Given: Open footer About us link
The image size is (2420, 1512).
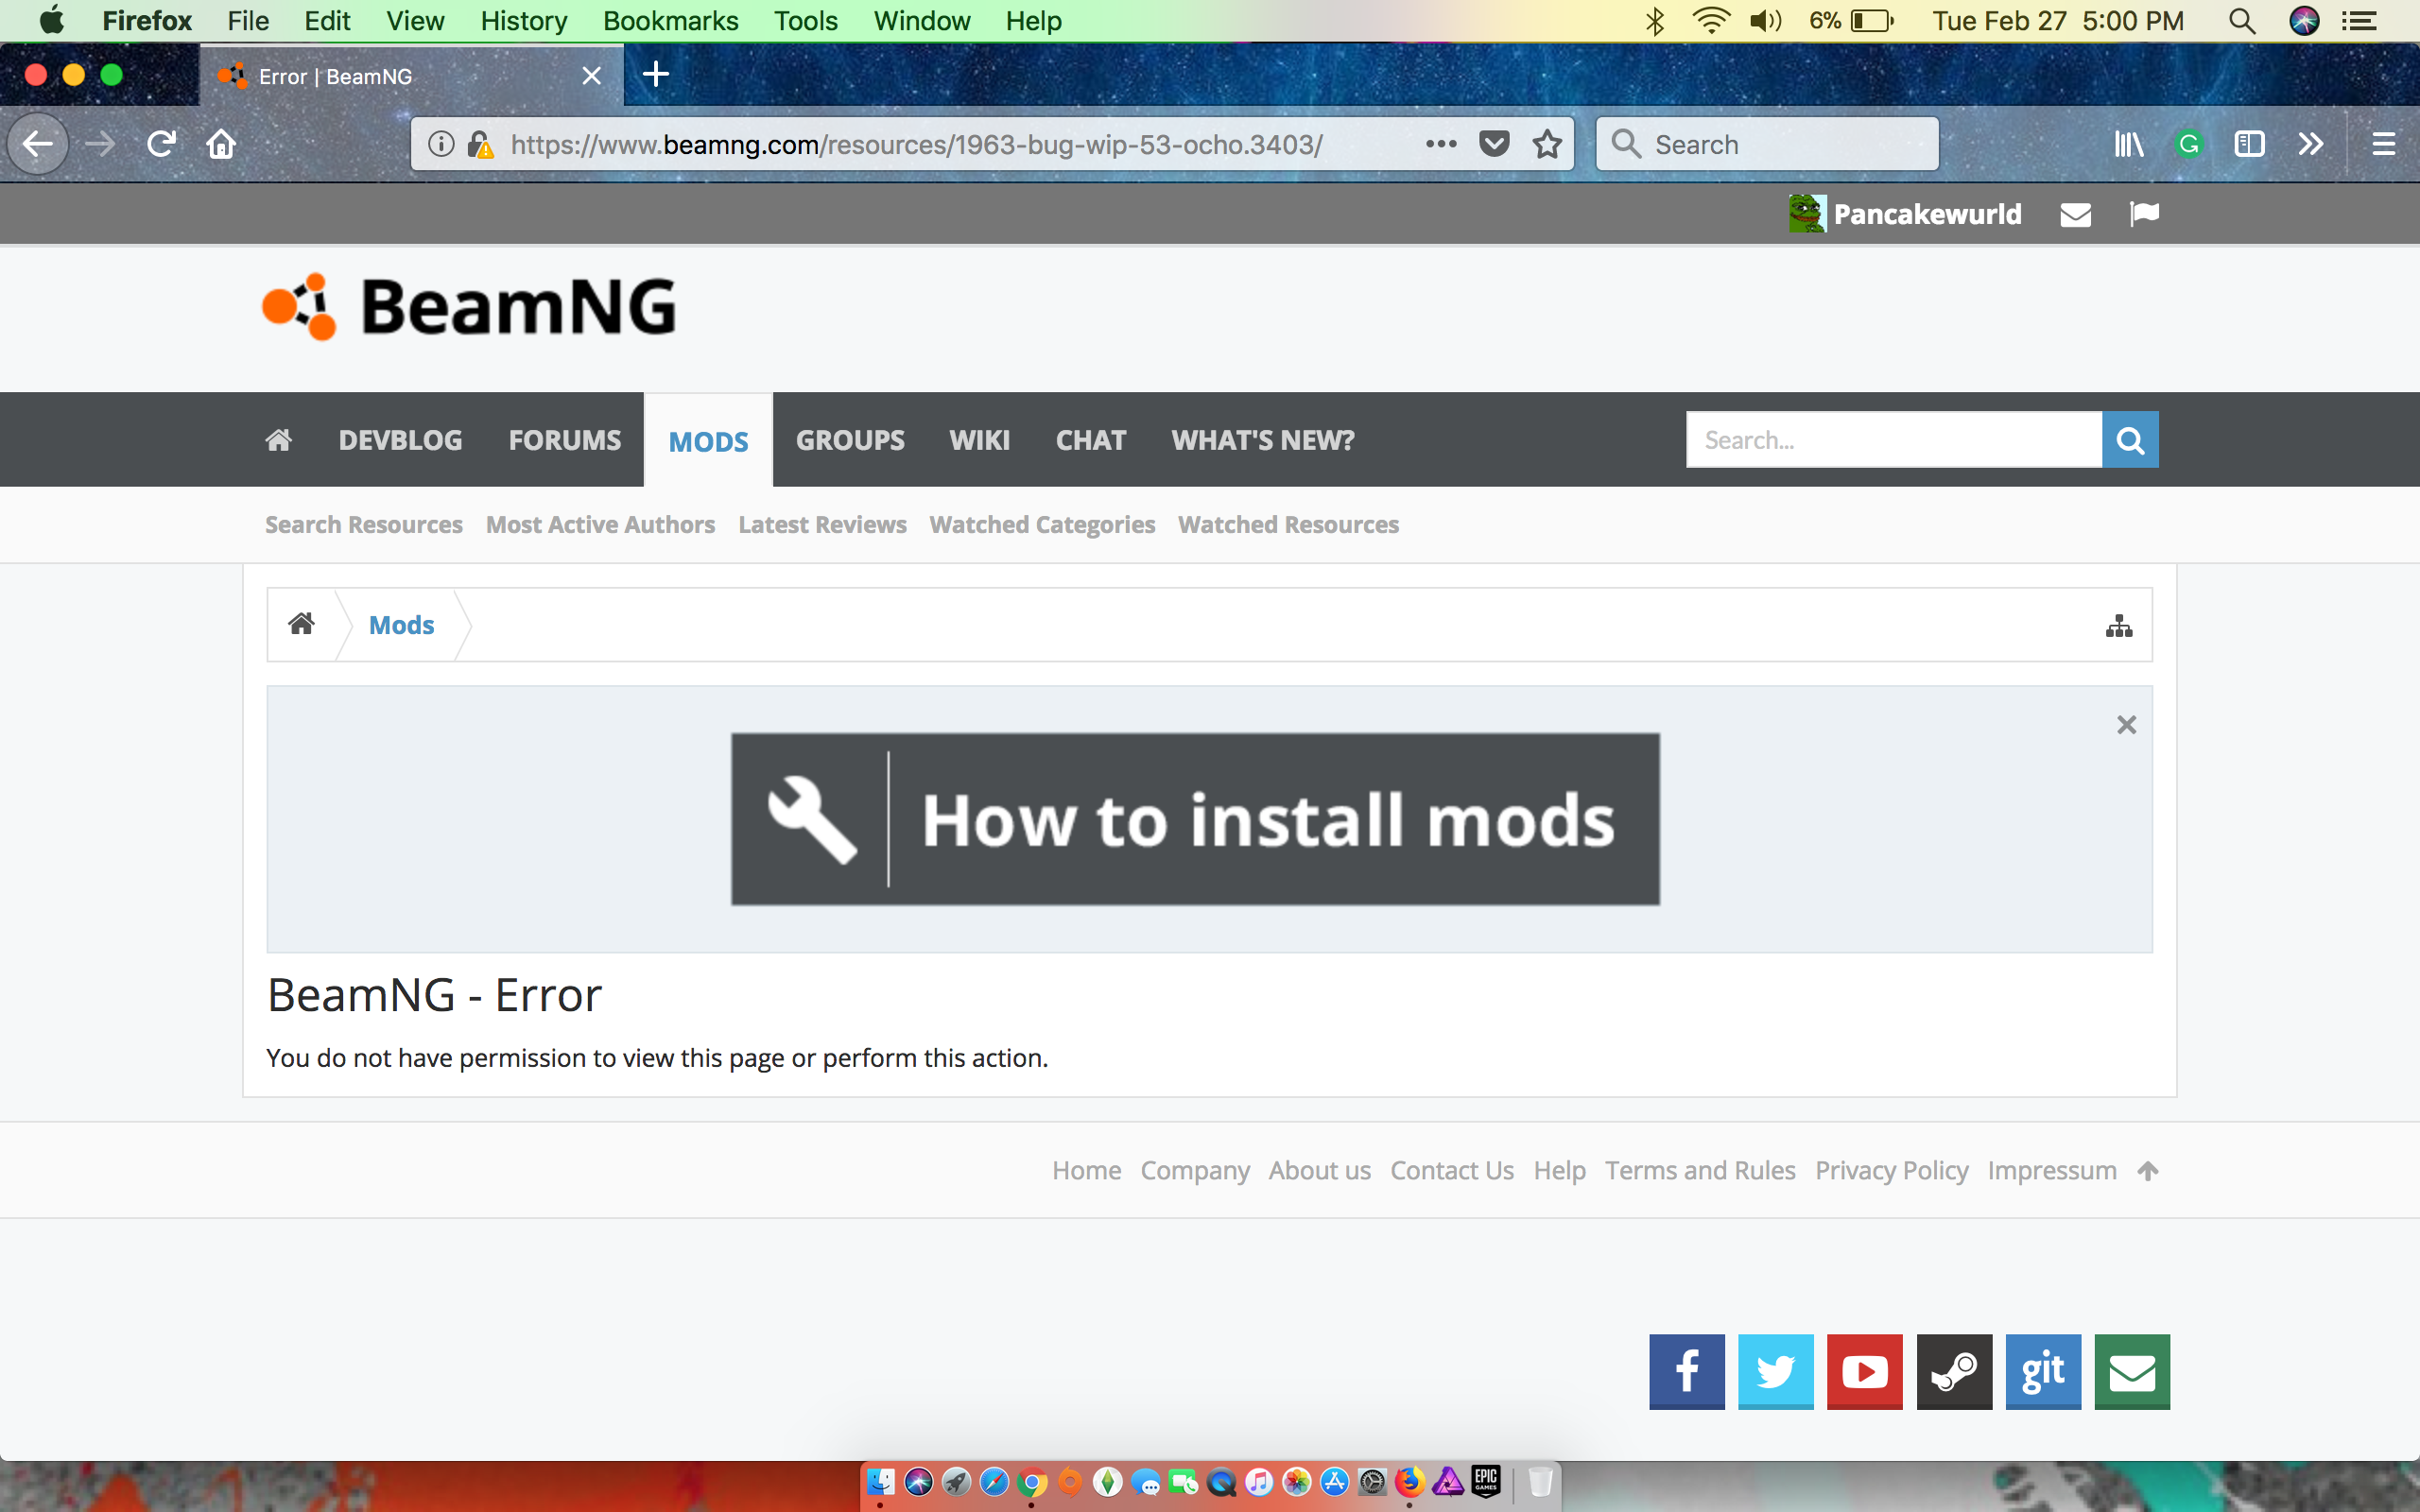Looking at the screenshot, I should [x=1319, y=1170].
